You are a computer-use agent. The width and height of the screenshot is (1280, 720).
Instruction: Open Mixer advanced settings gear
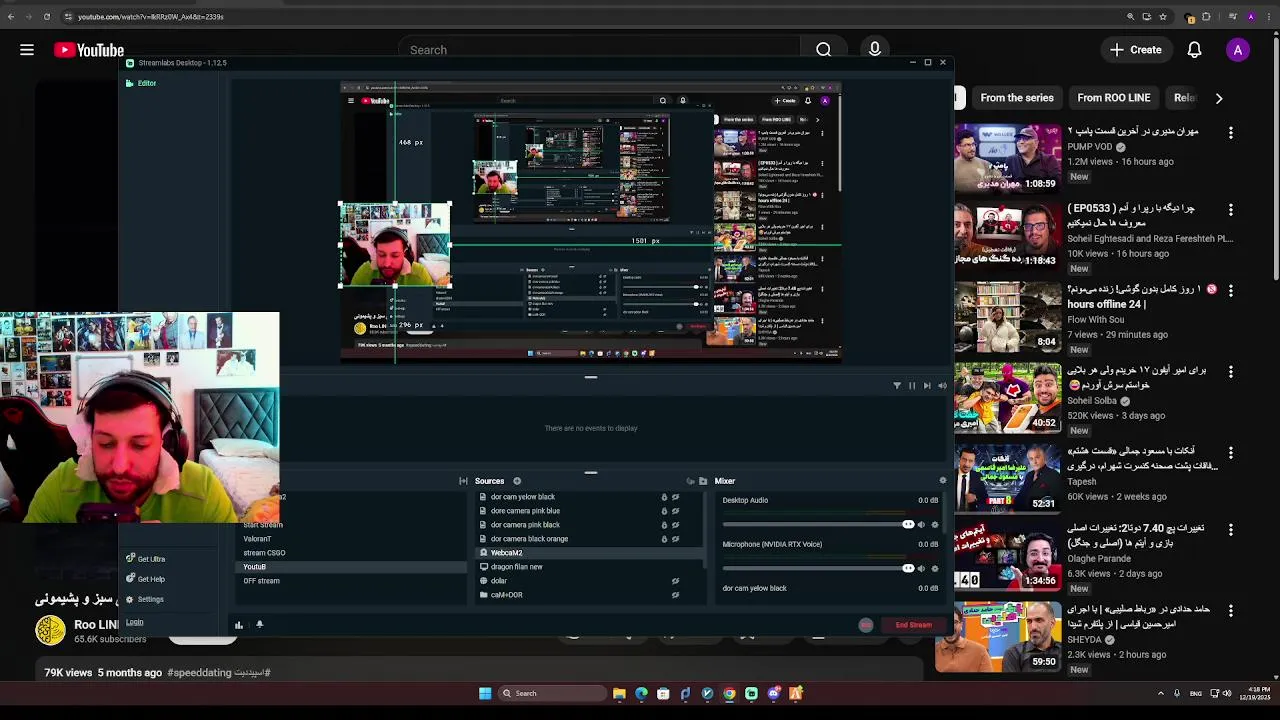[942, 481]
